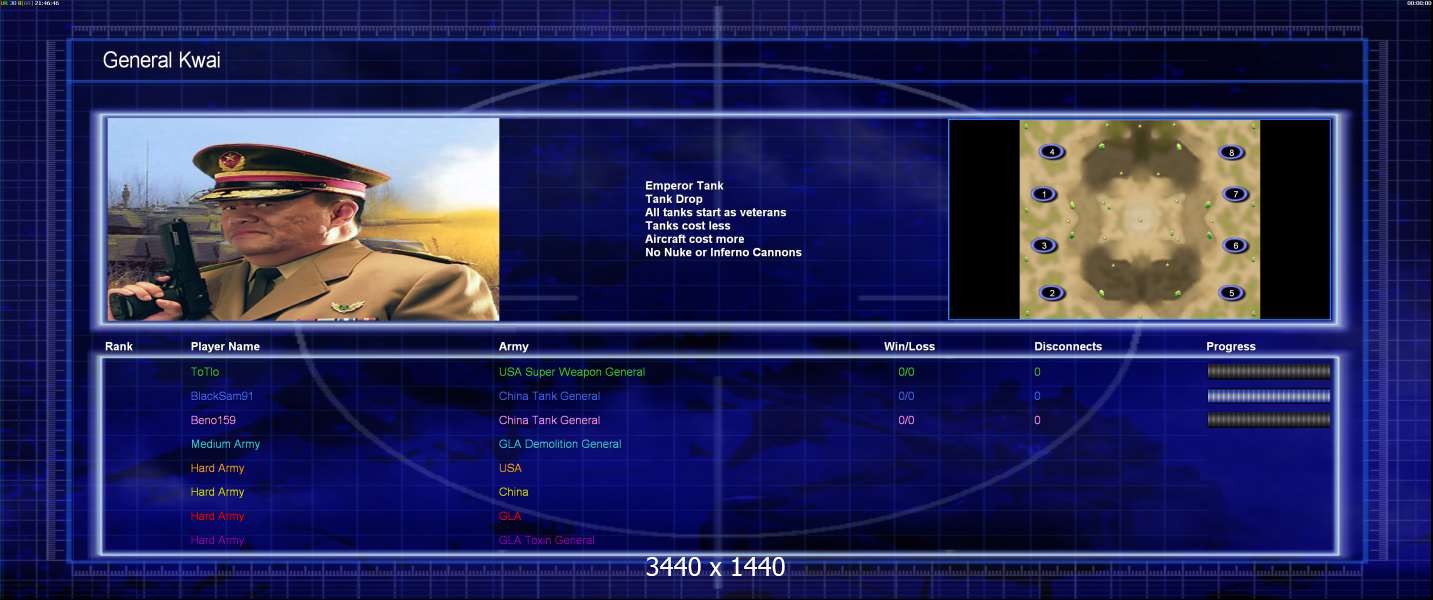The width and height of the screenshot is (1433, 600).
Task: Click the 'Tanks cost less' text
Action: 688,226
